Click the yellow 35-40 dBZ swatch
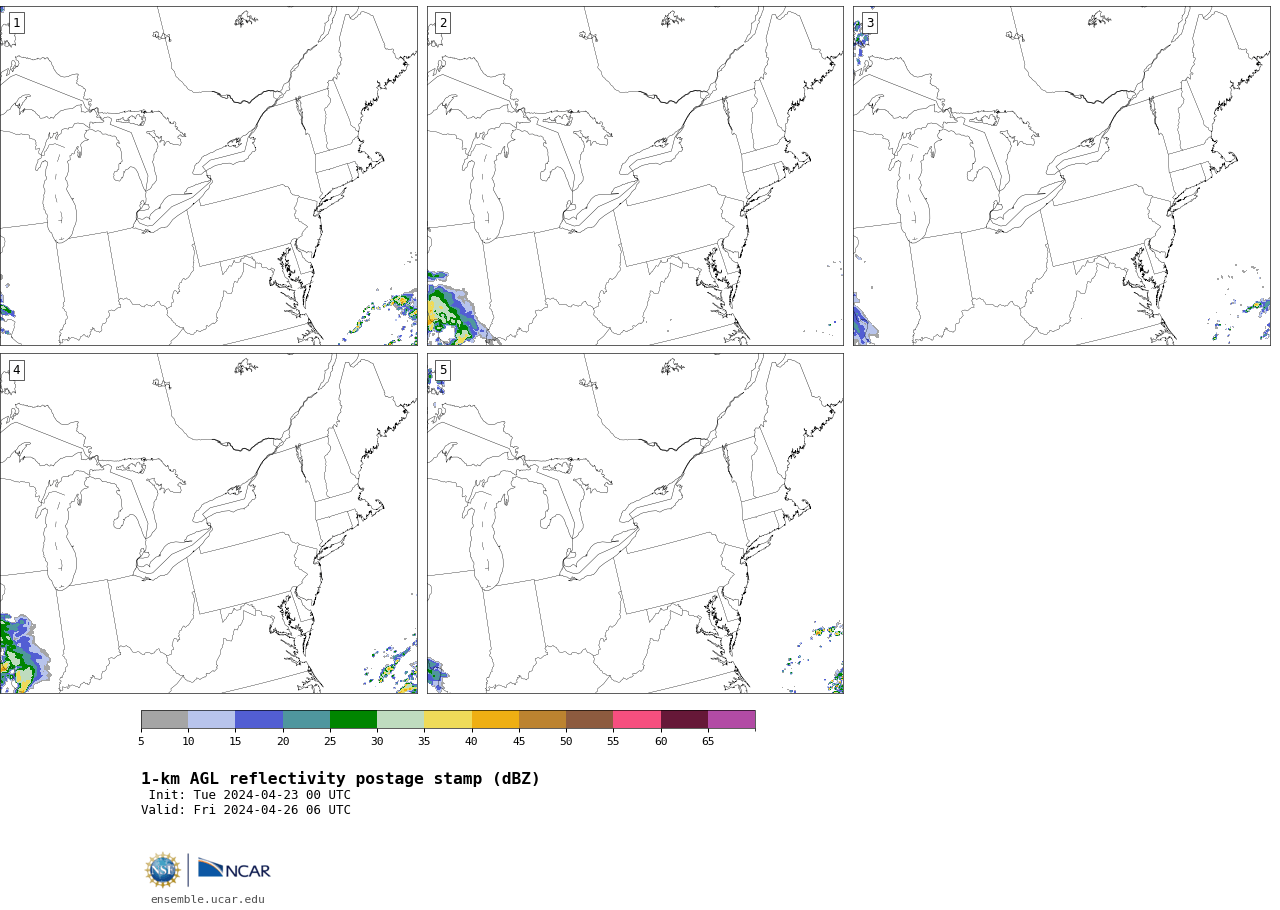The height and width of the screenshot is (910, 1280). (x=448, y=720)
